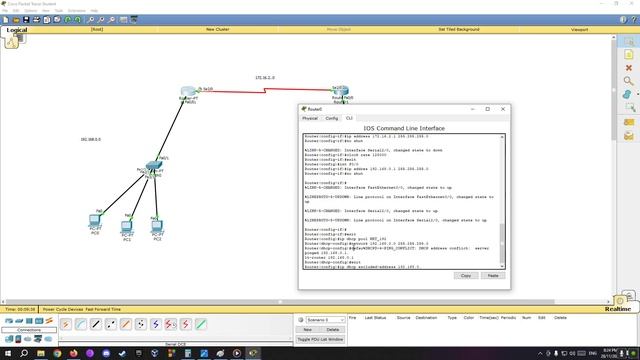This screenshot has width=640, height=360.
Task: Switch Router0 window to Physical tab
Action: click(x=310, y=118)
